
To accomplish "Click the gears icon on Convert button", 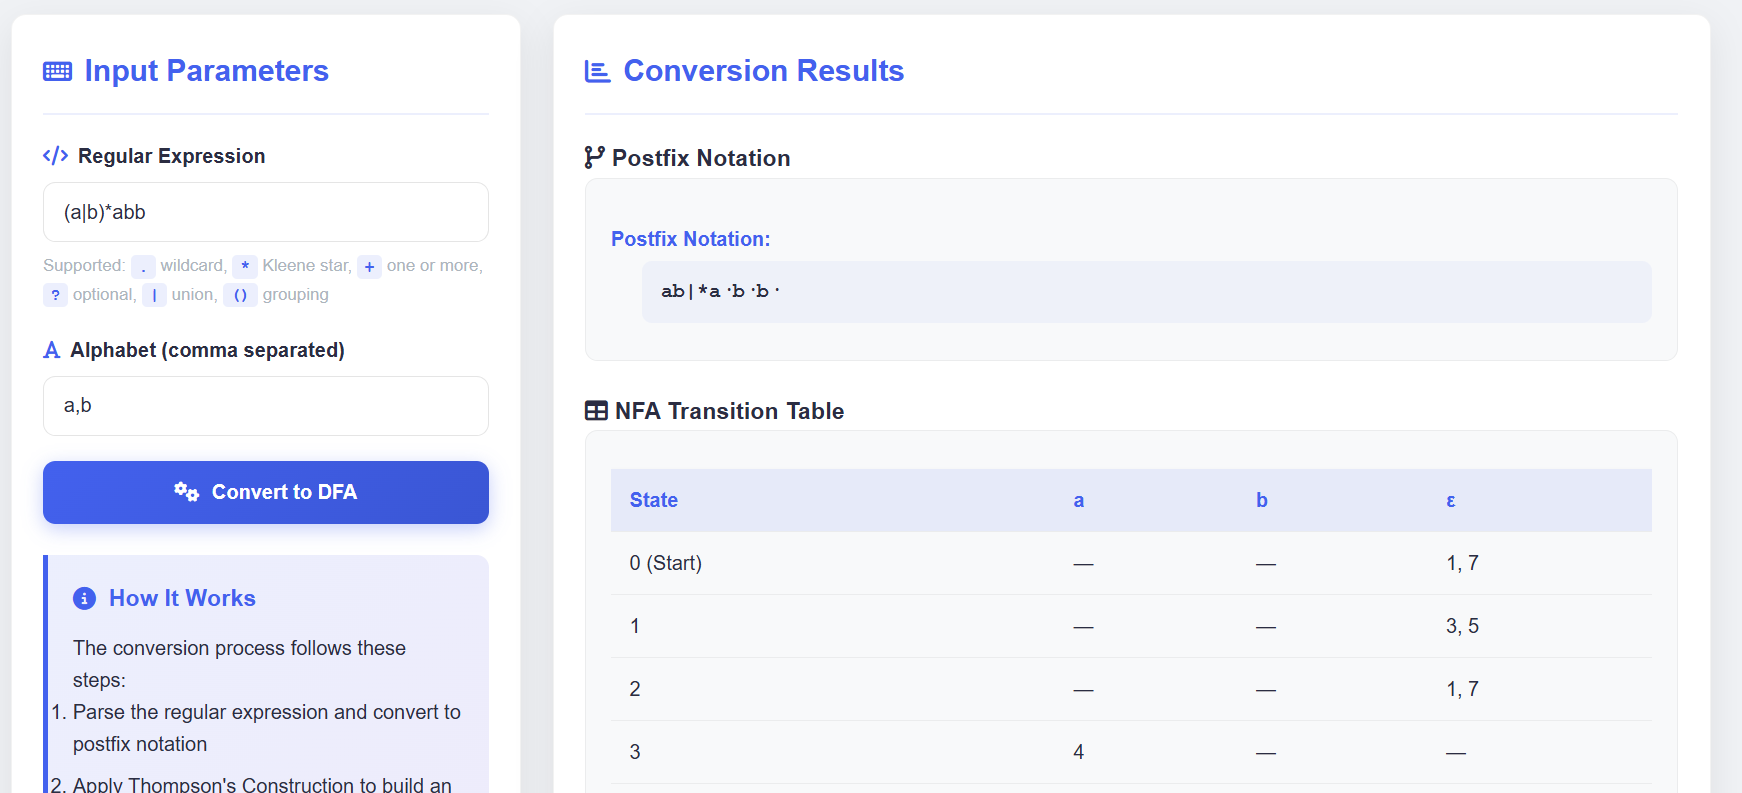I will 186,491.
